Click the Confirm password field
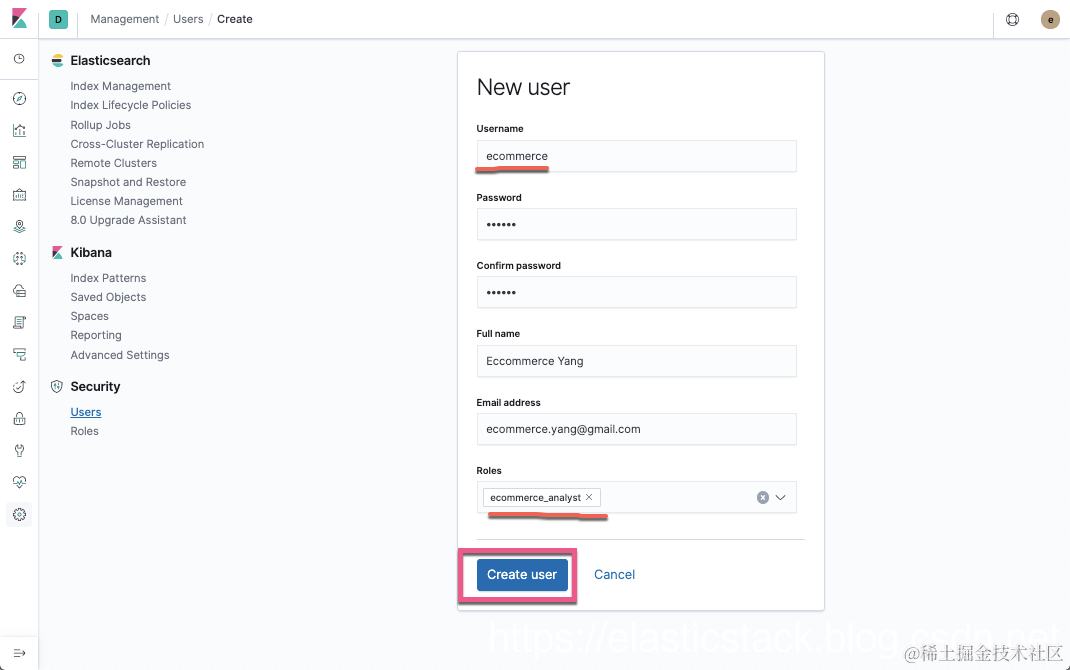The height and width of the screenshot is (670, 1070). (636, 292)
